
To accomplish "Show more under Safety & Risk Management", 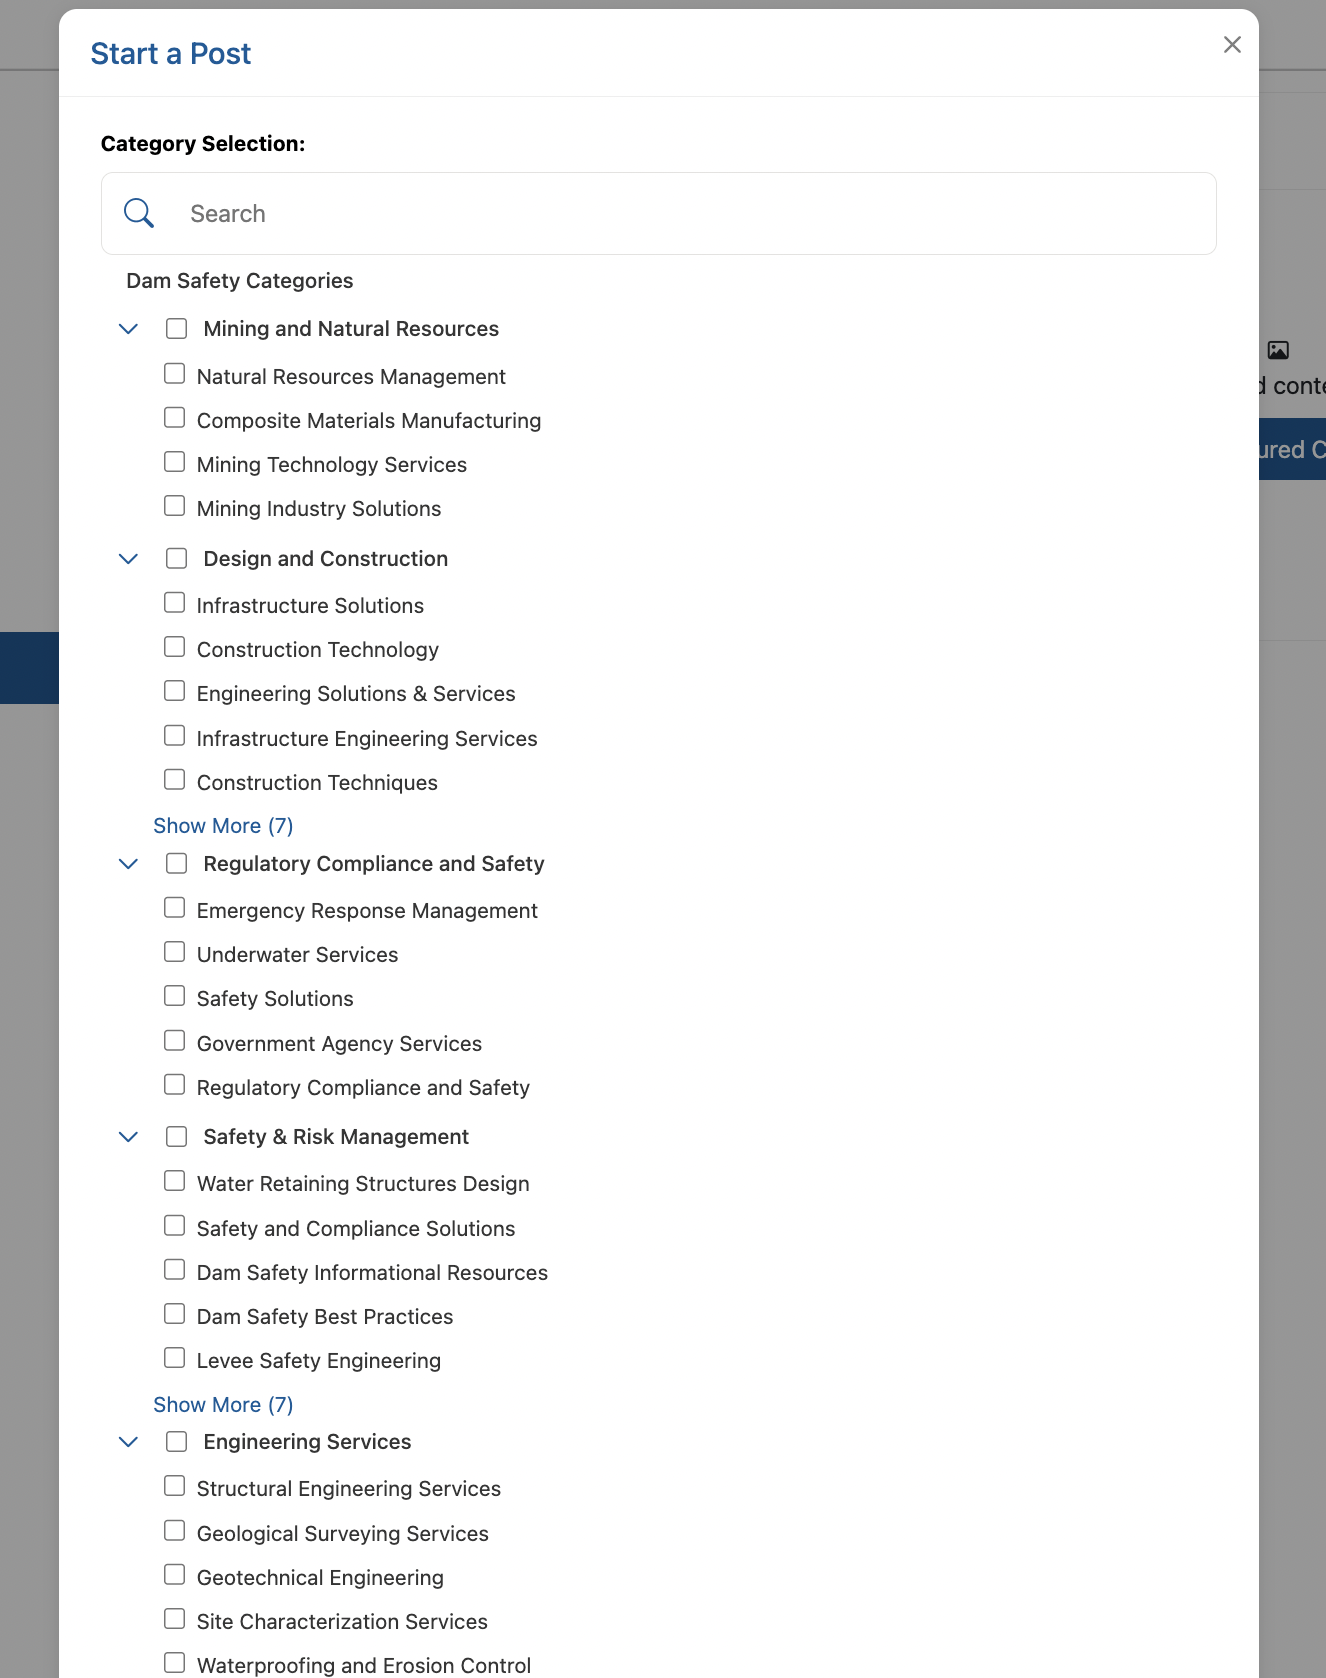I will [x=223, y=1405].
